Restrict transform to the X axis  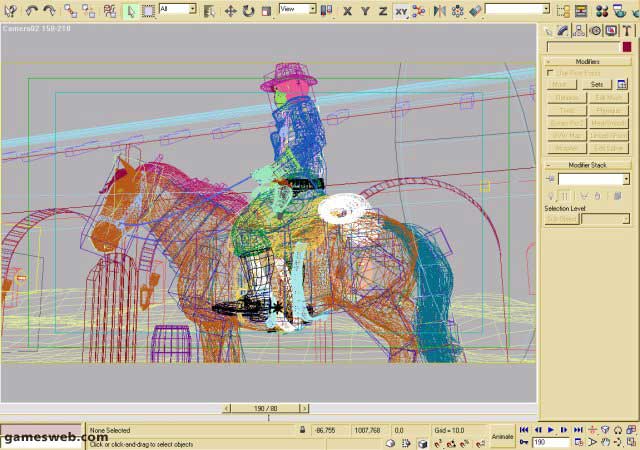coord(347,10)
